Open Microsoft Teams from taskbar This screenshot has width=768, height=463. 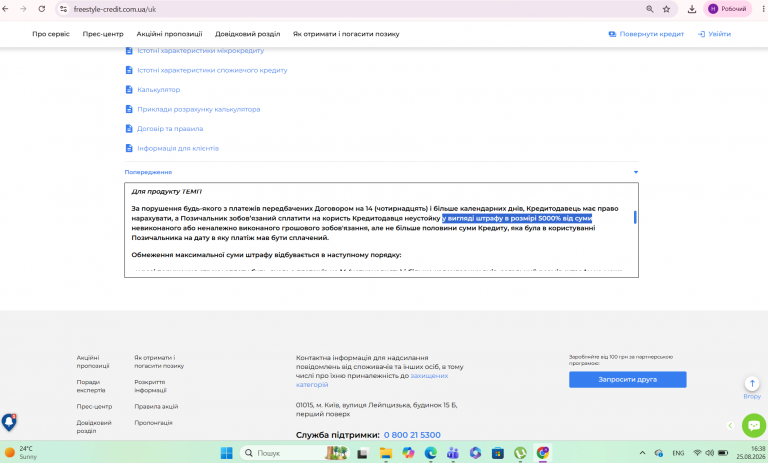click(x=453, y=453)
